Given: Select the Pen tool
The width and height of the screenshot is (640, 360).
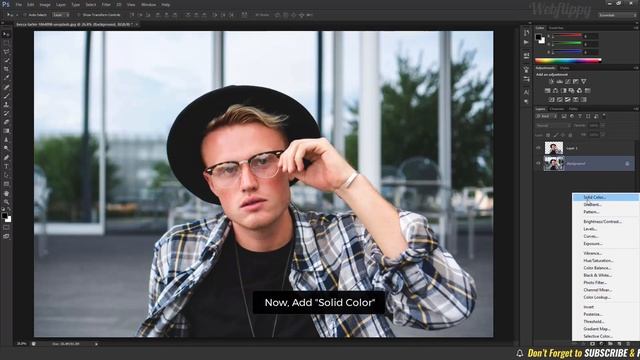Looking at the screenshot, I should (x=6, y=158).
